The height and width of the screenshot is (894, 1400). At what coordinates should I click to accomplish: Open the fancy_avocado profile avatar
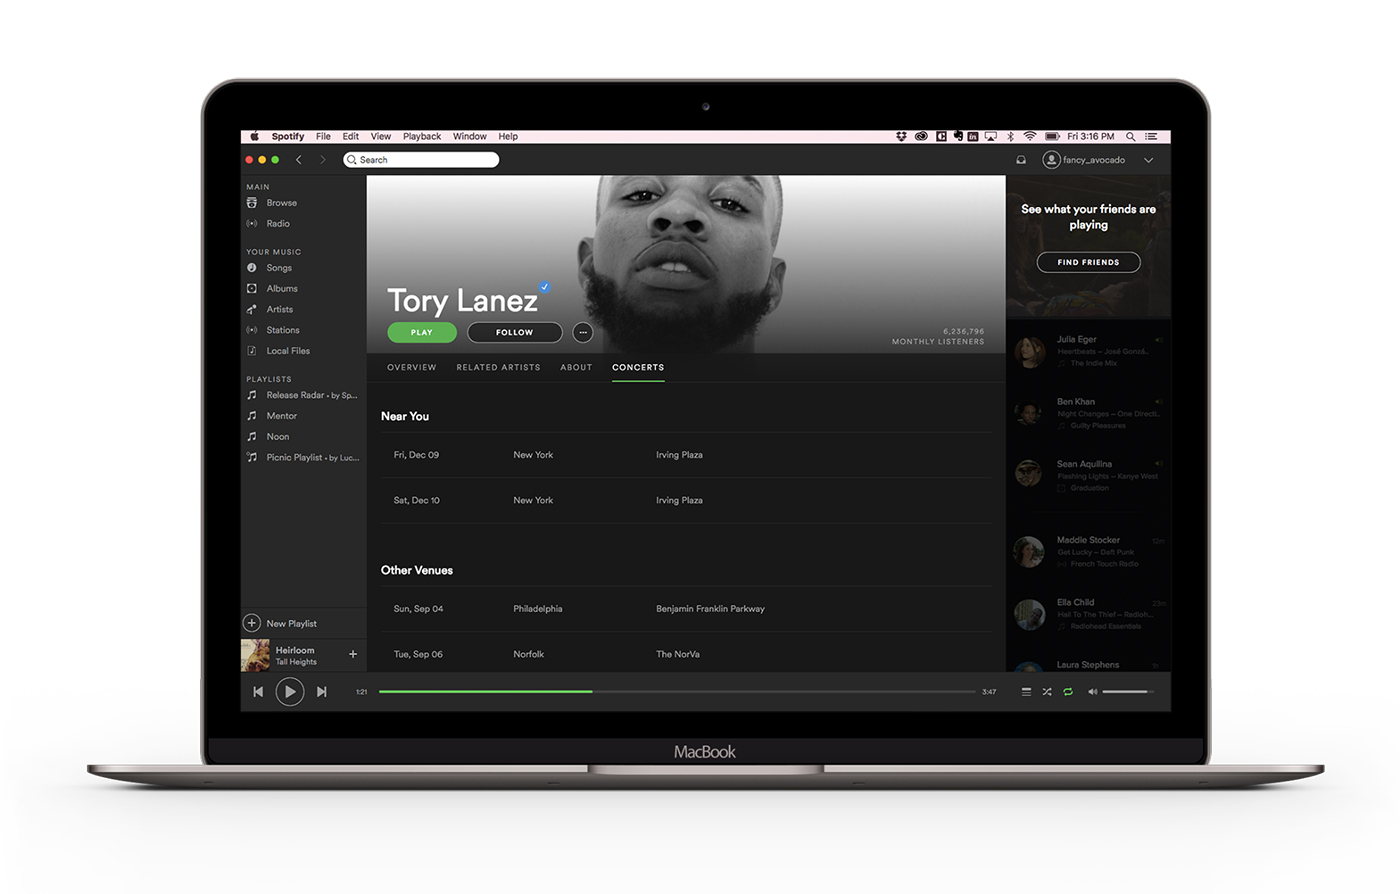(1051, 160)
